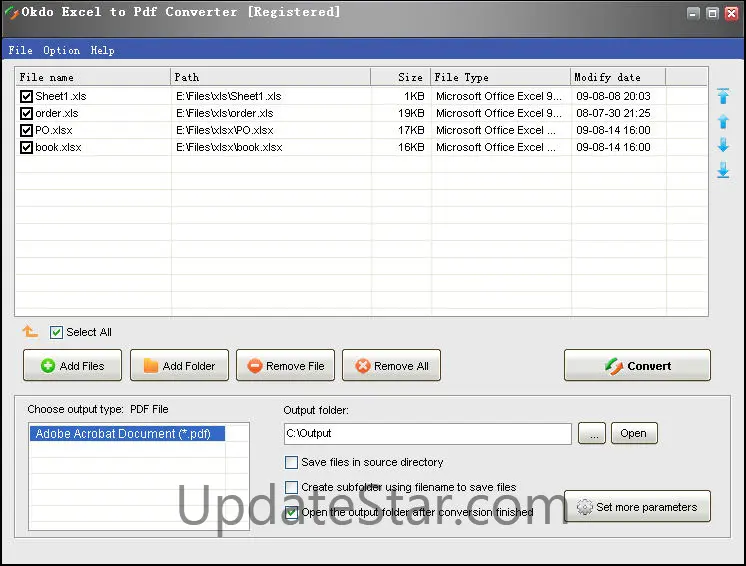Click the Add Folder button
Screen dimensions: 746x566
[179, 365]
